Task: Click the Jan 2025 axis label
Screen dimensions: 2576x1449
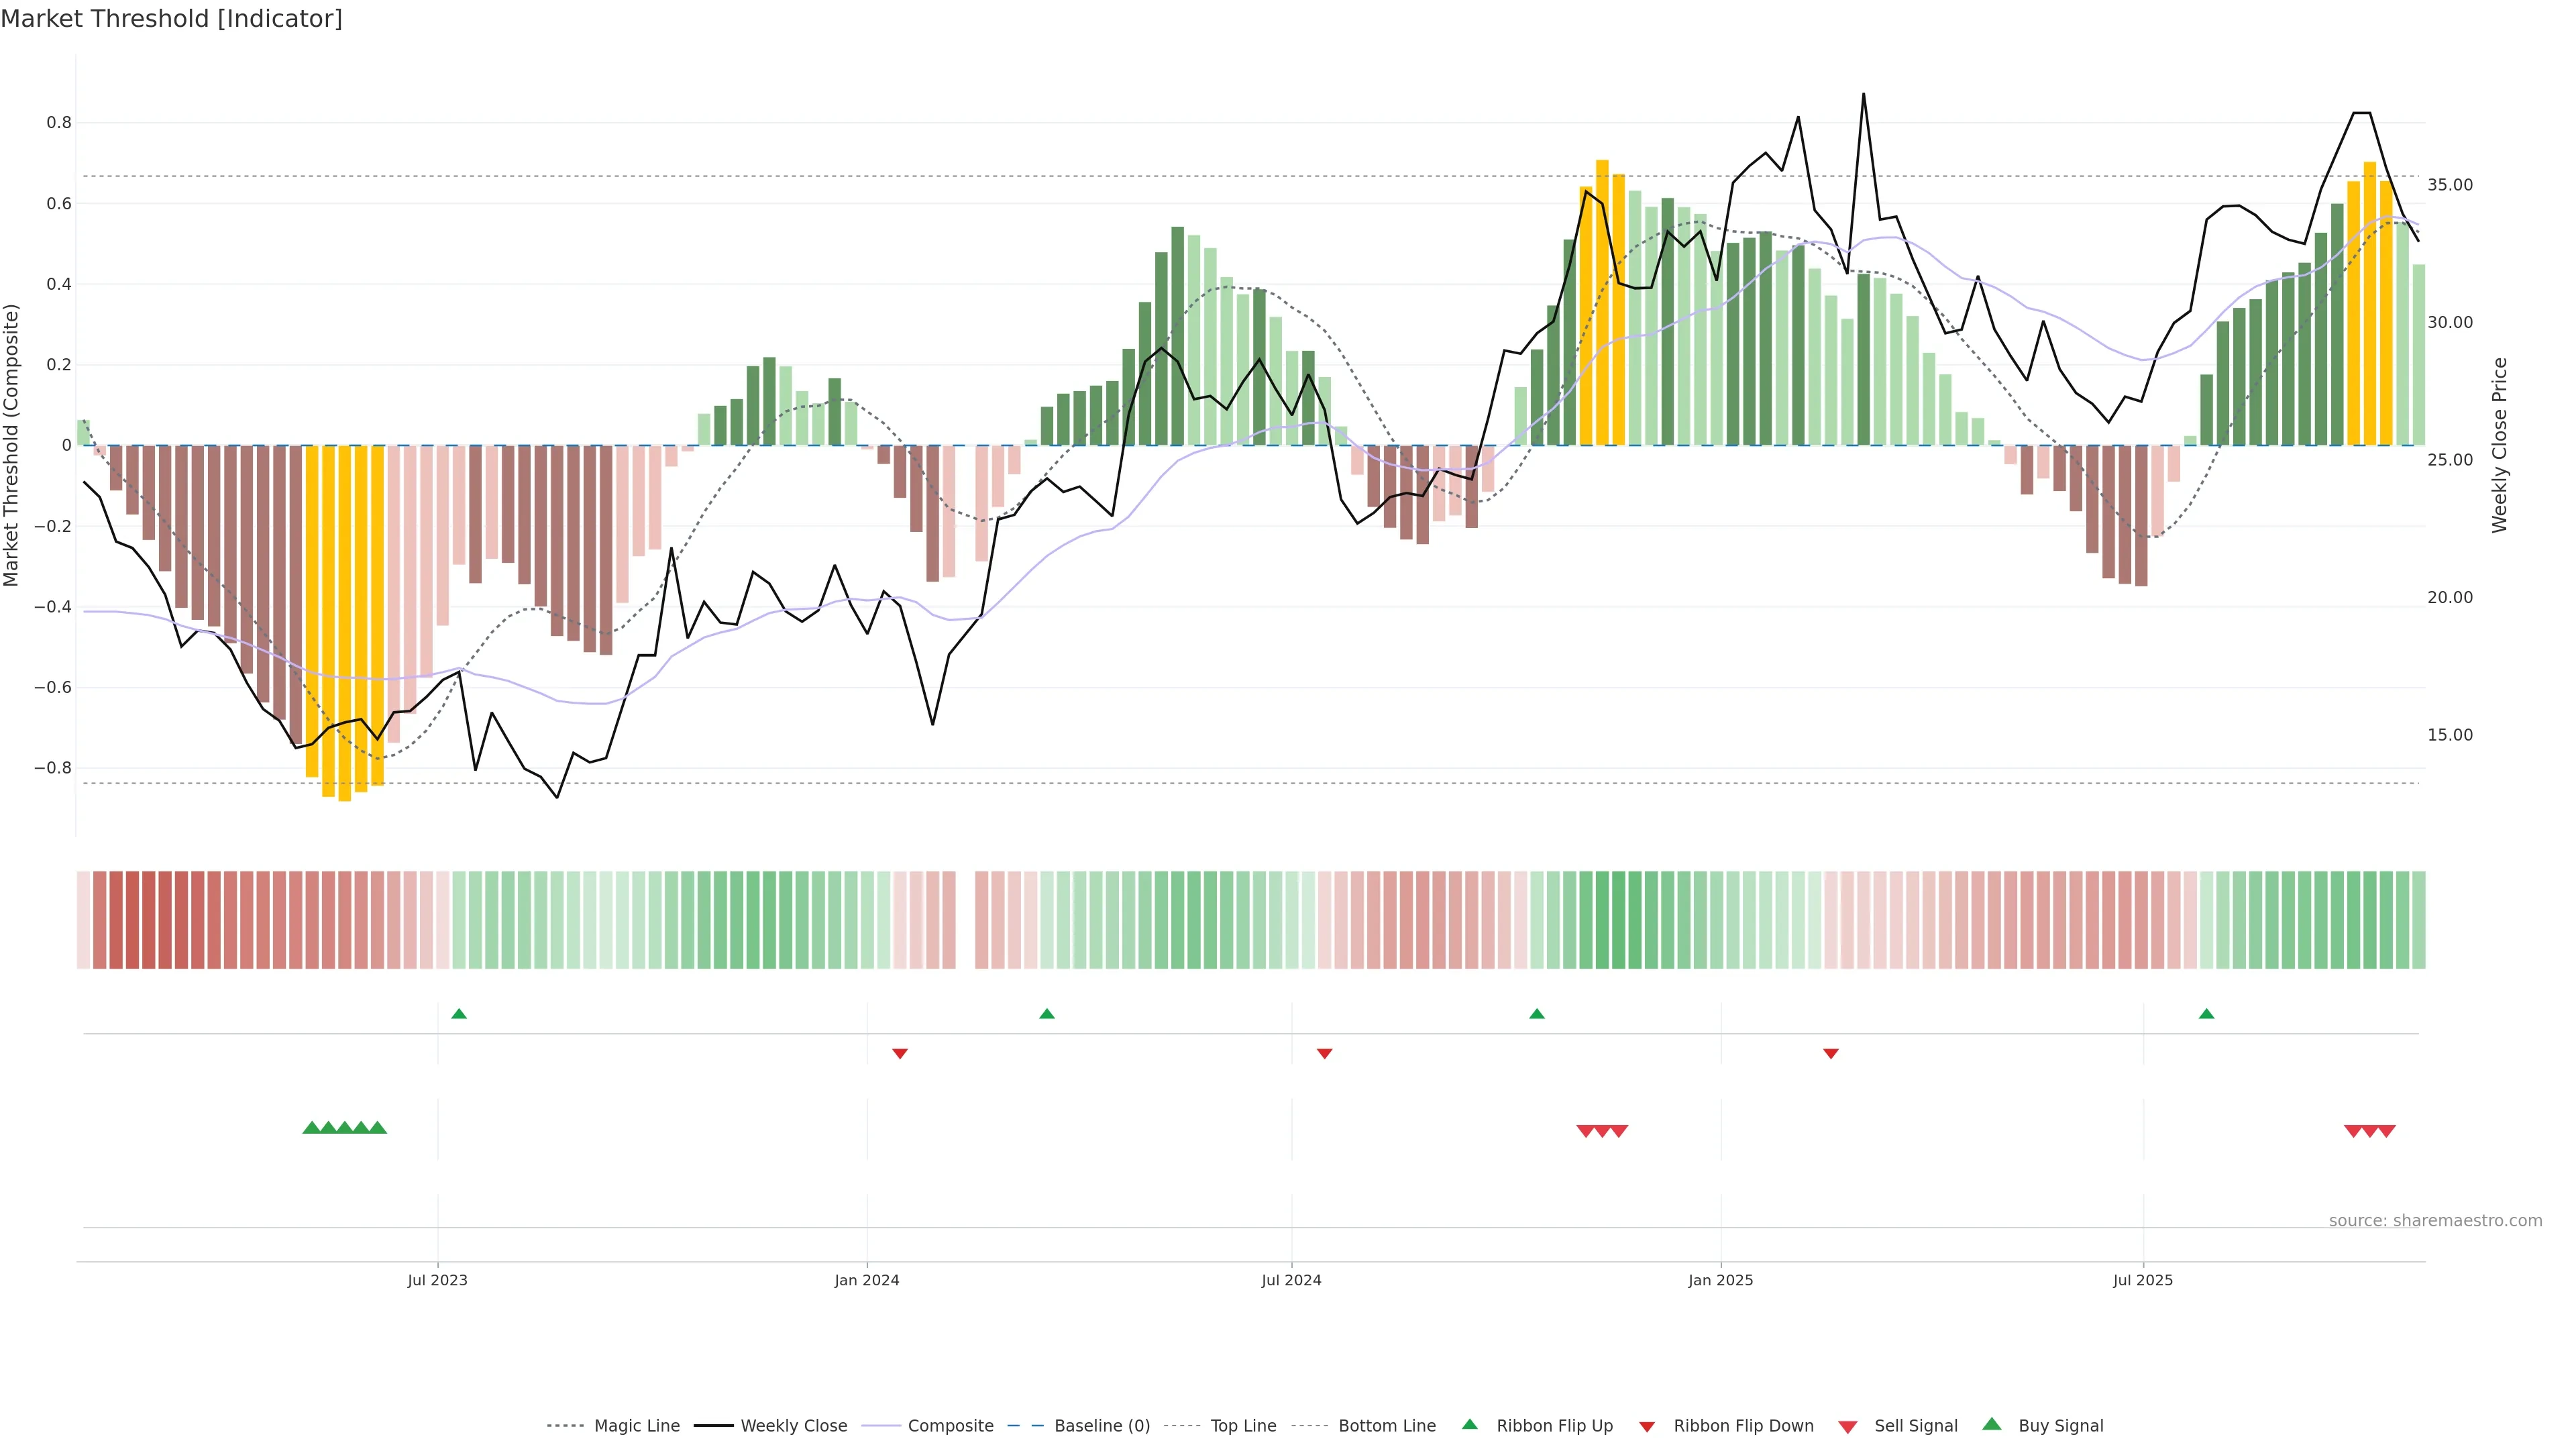Action: click(1720, 1280)
